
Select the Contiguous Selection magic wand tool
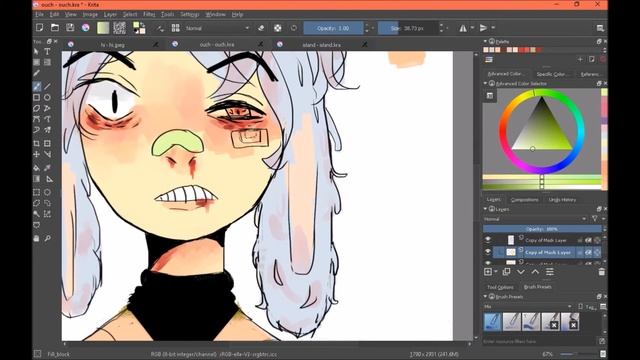tap(36, 214)
